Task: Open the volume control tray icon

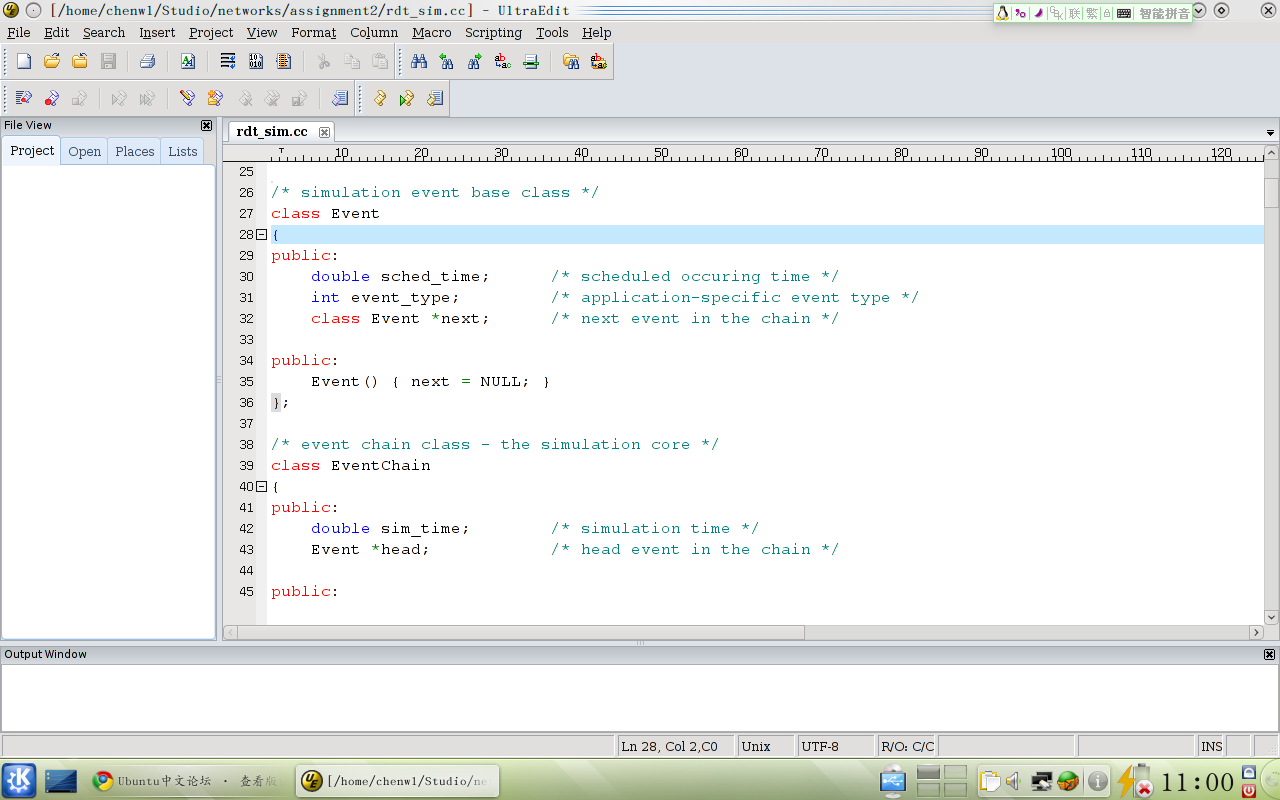Action: 1013,781
